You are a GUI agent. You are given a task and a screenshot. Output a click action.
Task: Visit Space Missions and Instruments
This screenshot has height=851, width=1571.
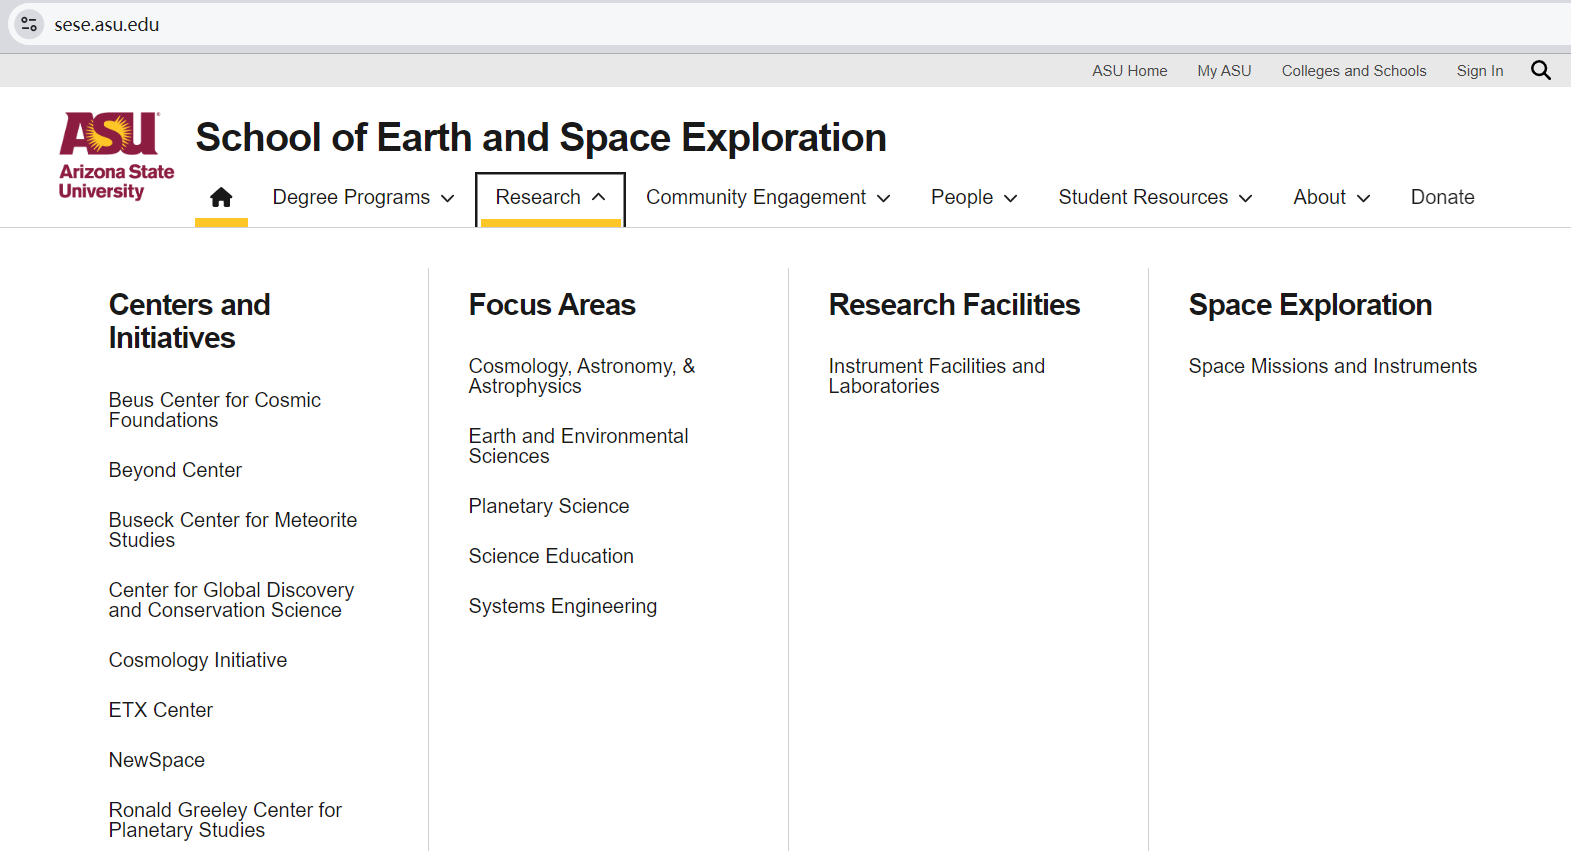pos(1332,366)
